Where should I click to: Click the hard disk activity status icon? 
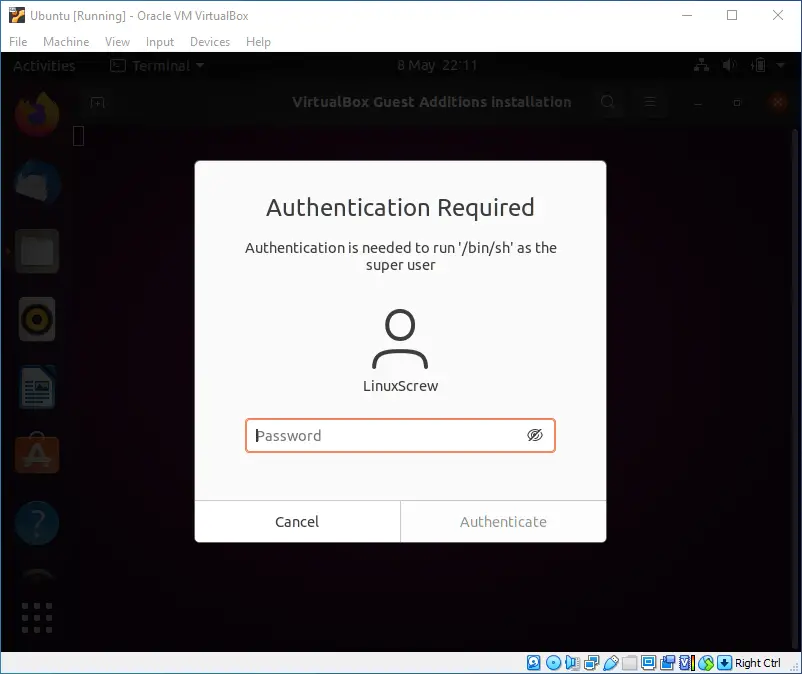pyautogui.click(x=533, y=663)
